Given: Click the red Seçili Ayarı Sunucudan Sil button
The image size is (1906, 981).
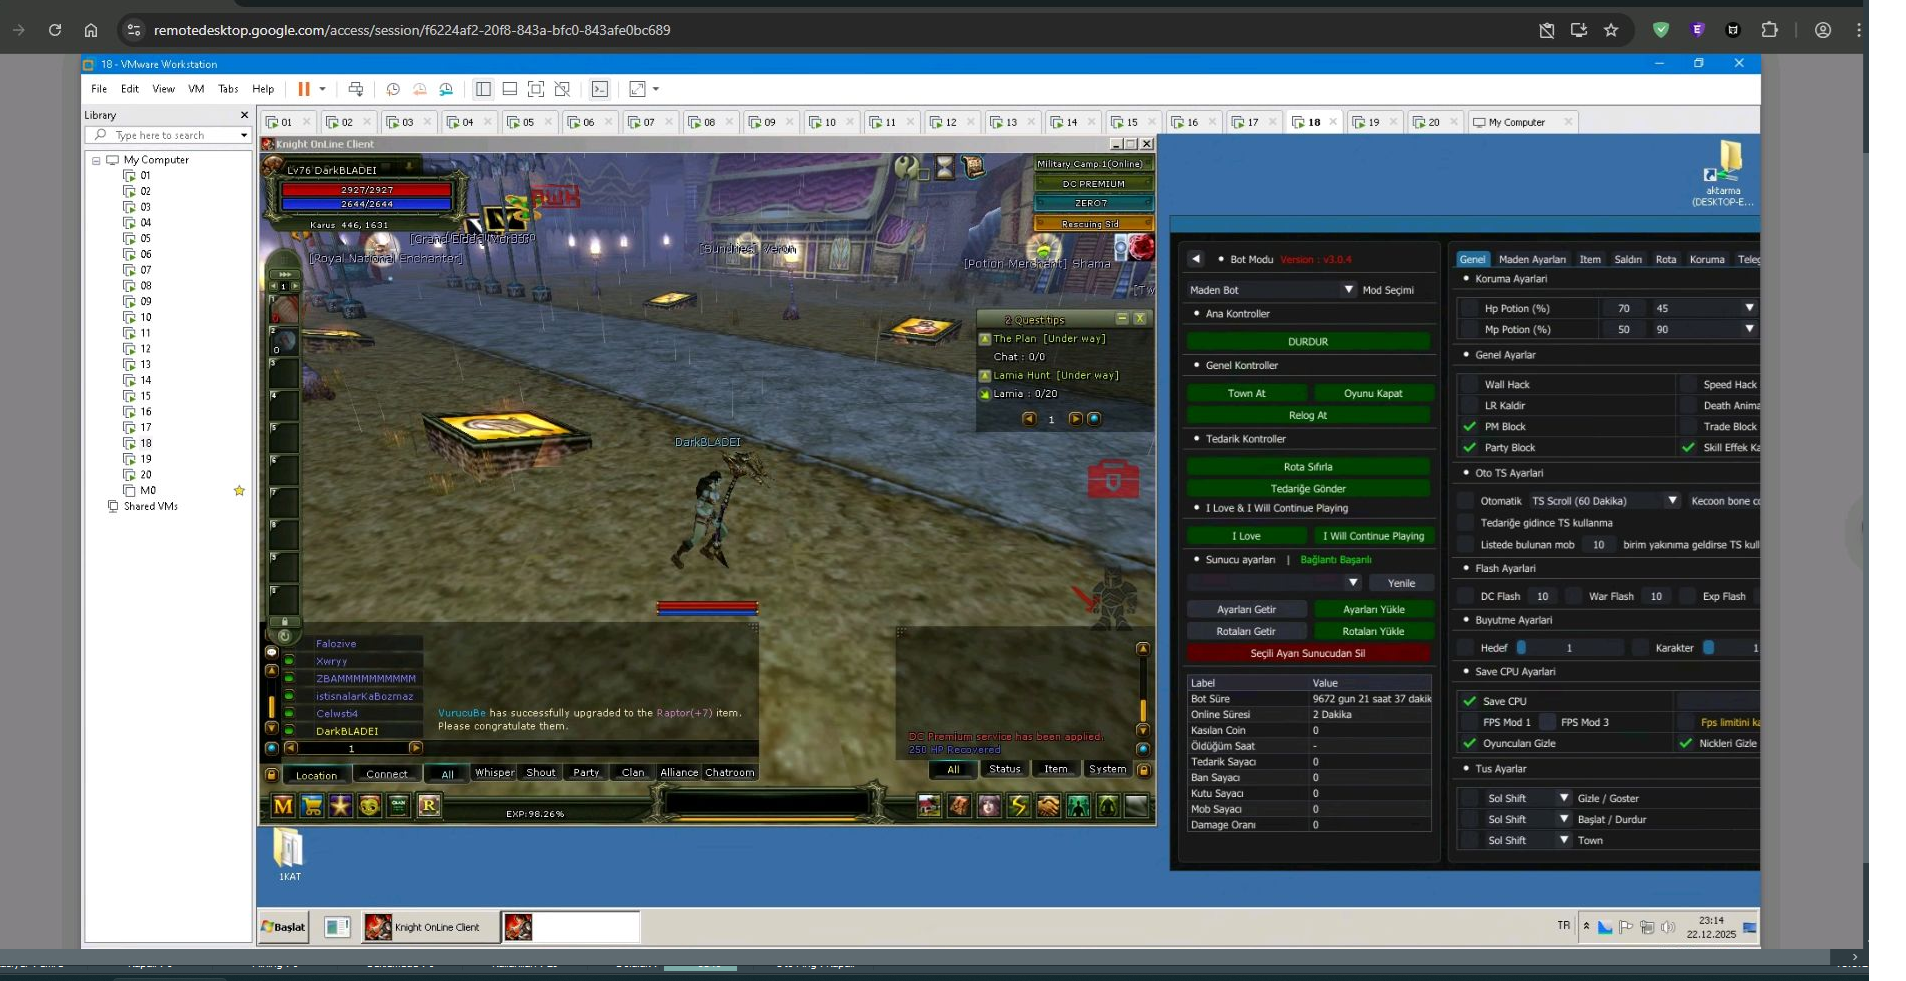Looking at the screenshot, I should click(1308, 653).
